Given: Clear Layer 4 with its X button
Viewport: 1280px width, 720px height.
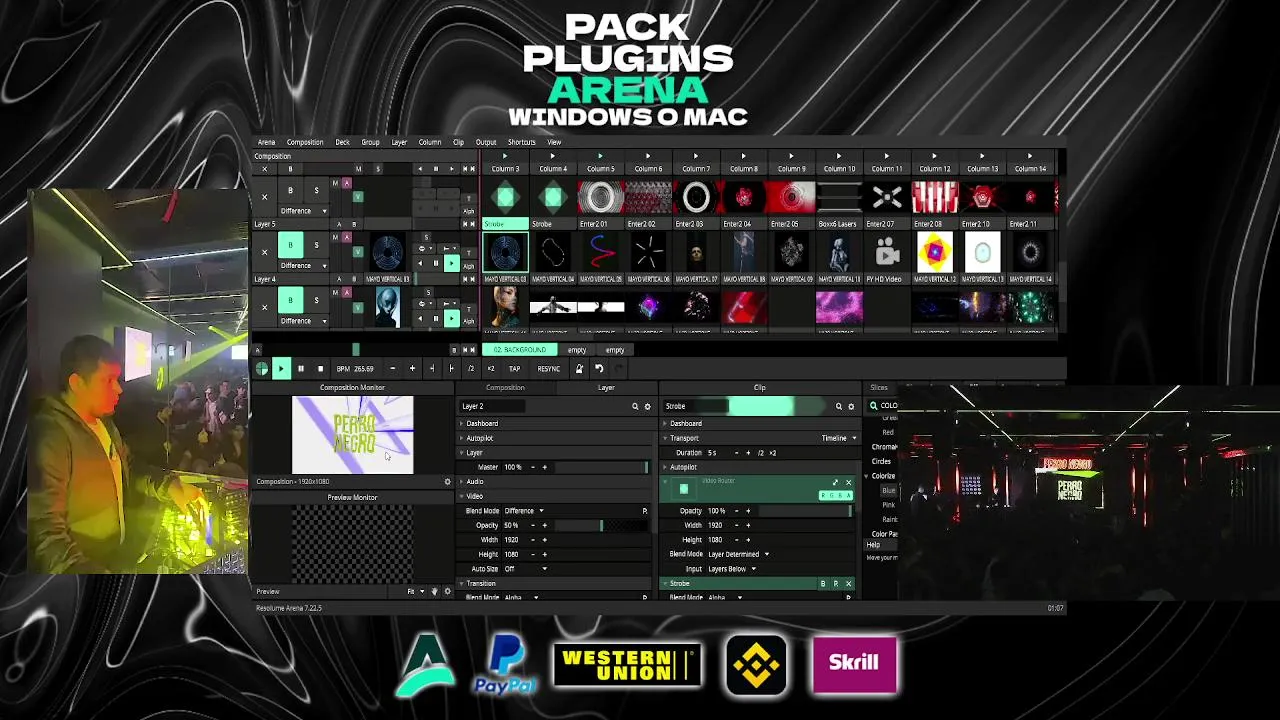Looking at the screenshot, I should tap(264, 306).
